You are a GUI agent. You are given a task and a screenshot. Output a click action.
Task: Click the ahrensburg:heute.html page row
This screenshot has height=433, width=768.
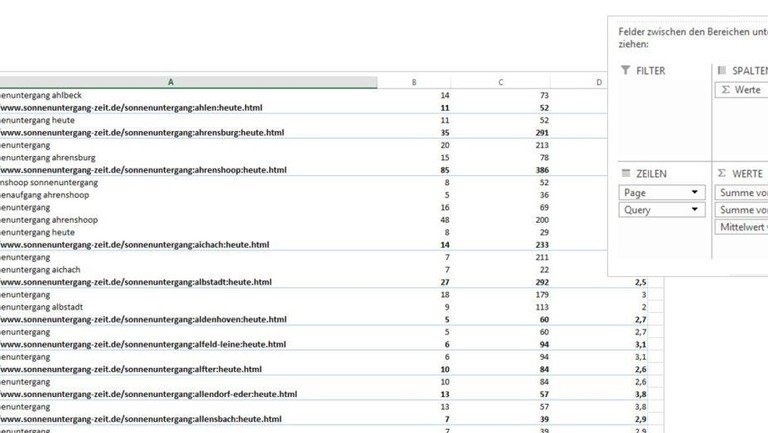142,133
